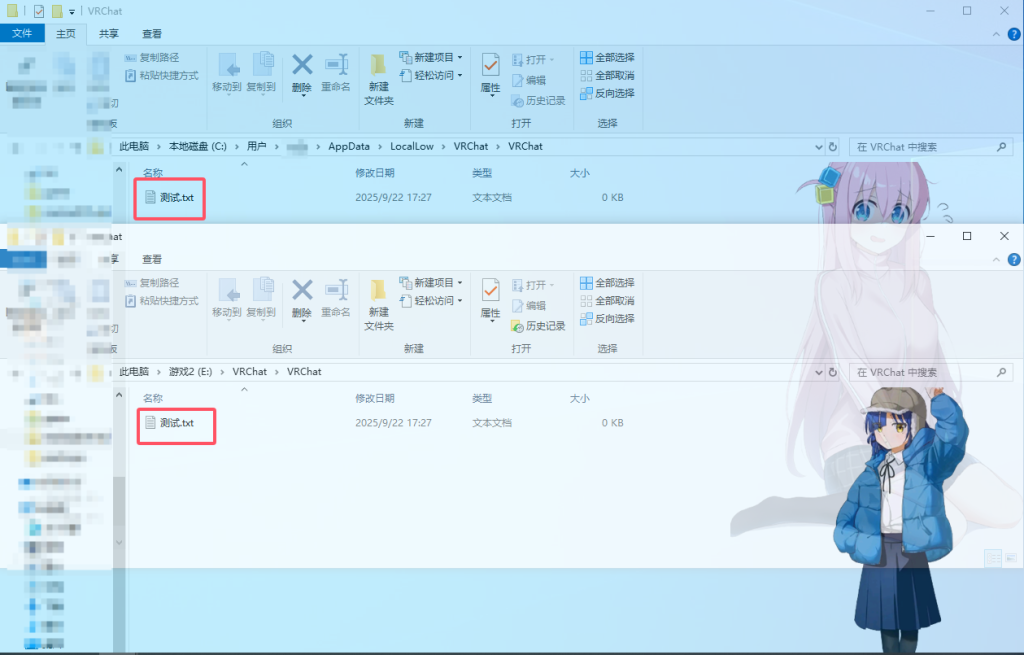Viewport: 1024px width, 655px height.
Task: Click 全部选择 (Select All) in the top window
Action: (607, 58)
